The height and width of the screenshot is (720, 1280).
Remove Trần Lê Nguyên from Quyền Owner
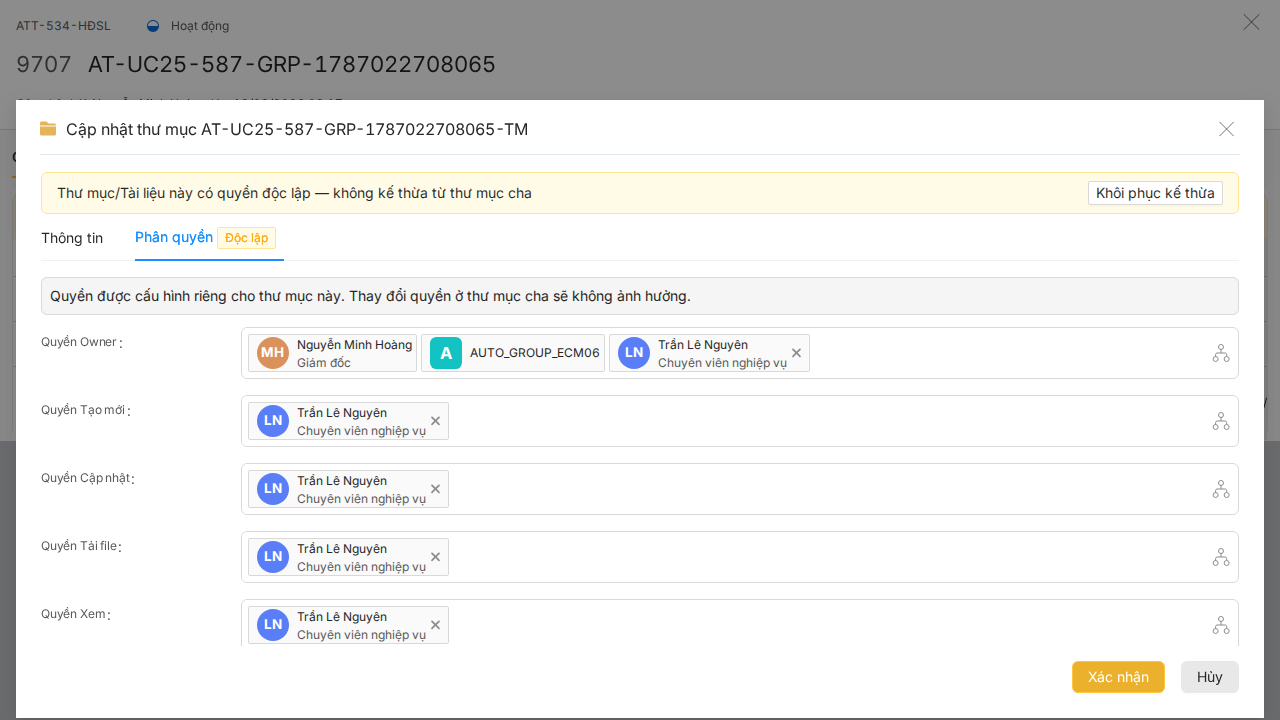point(796,353)
